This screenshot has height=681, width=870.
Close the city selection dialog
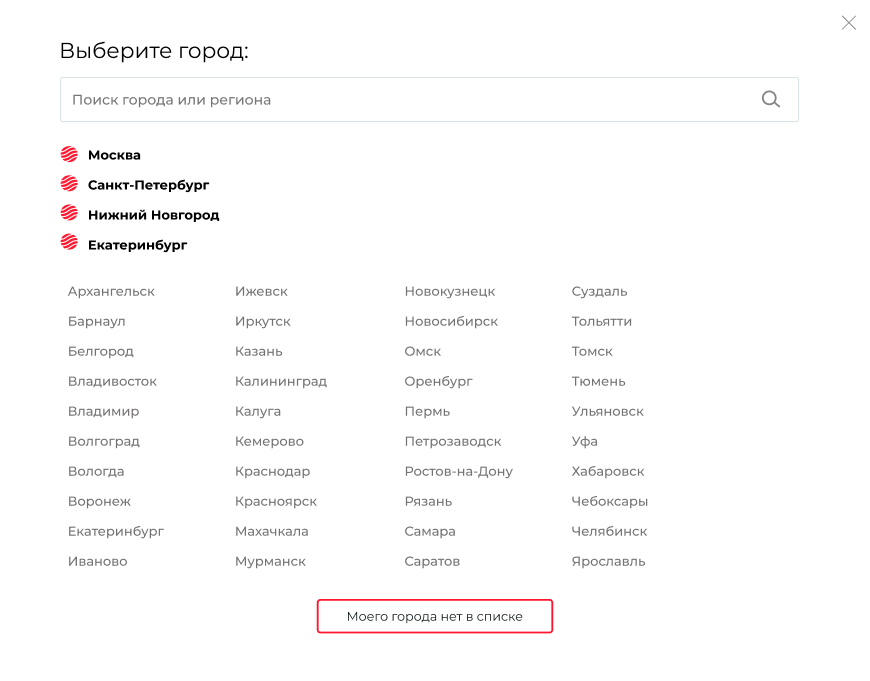(x=848, y=23)
